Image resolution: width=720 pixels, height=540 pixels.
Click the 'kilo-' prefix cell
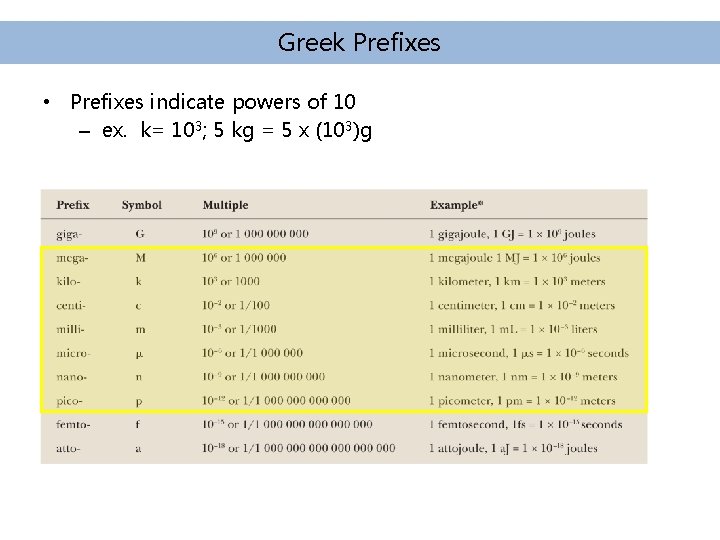point(68,281)
